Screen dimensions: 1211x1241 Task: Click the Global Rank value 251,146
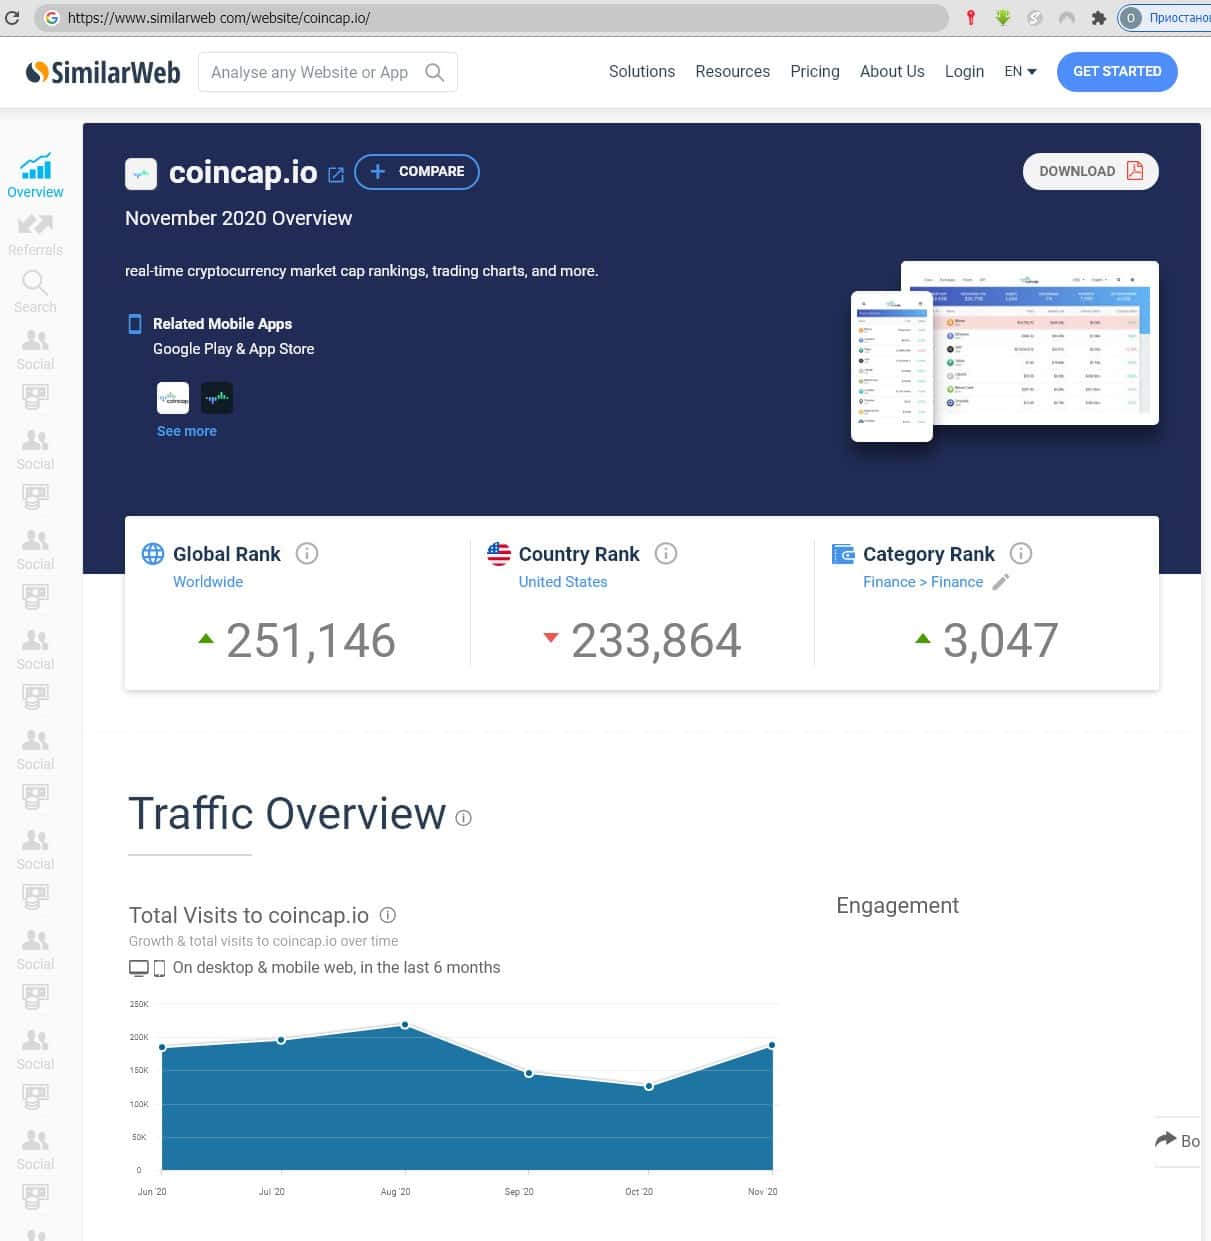pyautogui.click(x=311, y=641)
